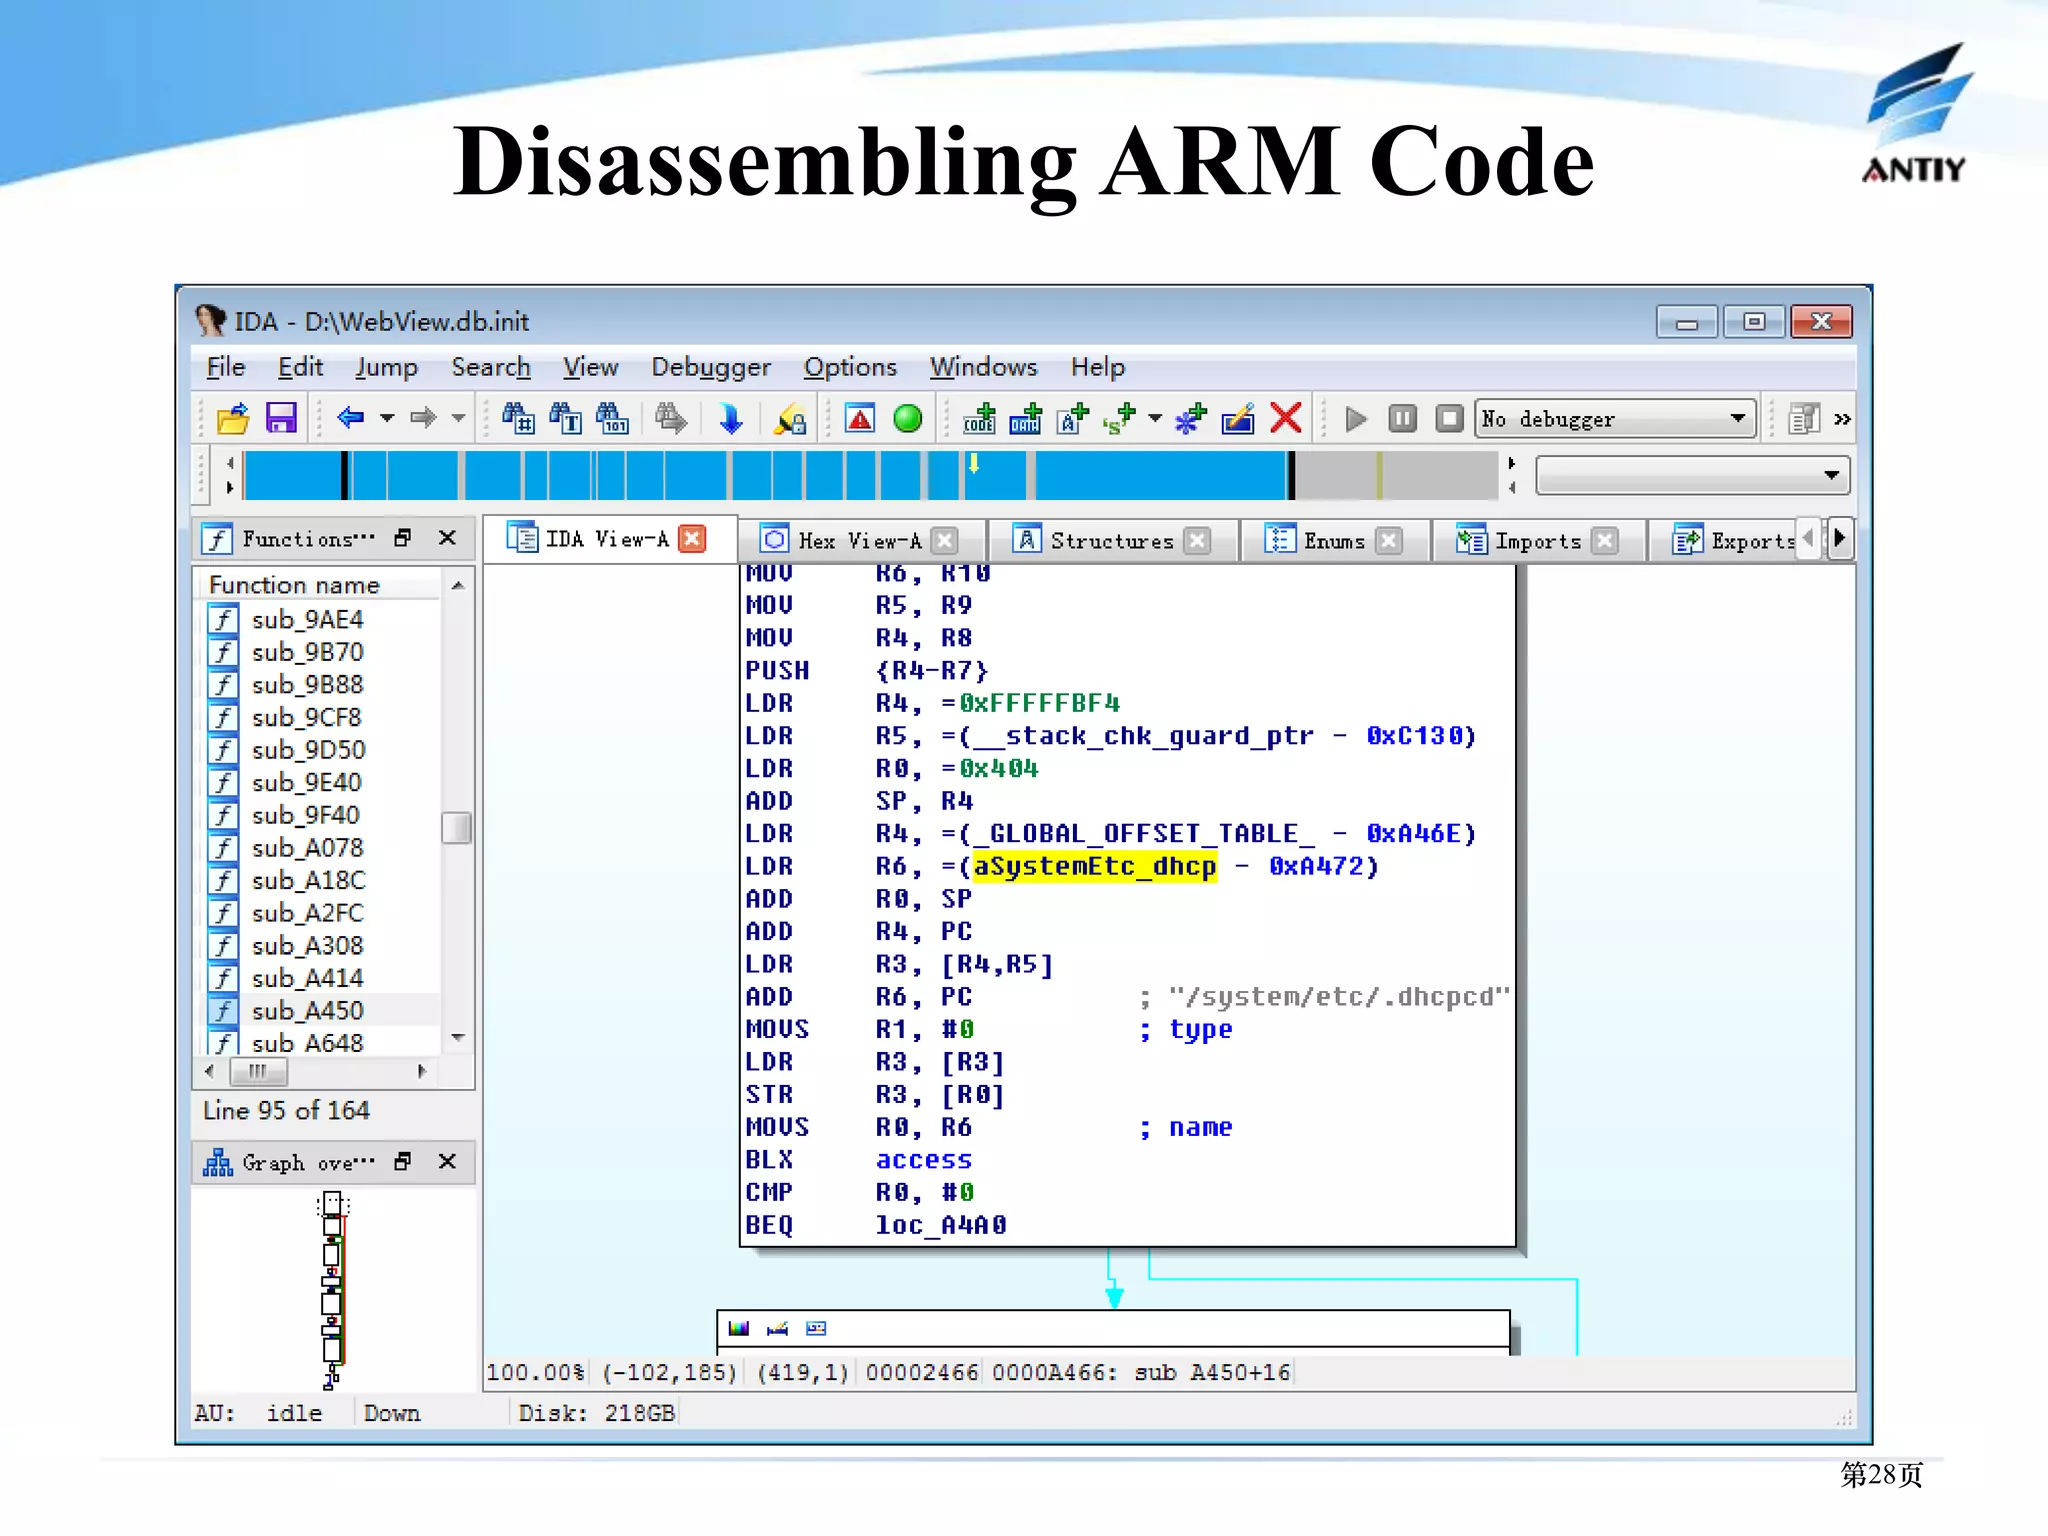This screenshot has height=1536, width=2048.
Task: Open the empty navigation band combo box
Action: pyautogui.click(x=1692, y=475)
